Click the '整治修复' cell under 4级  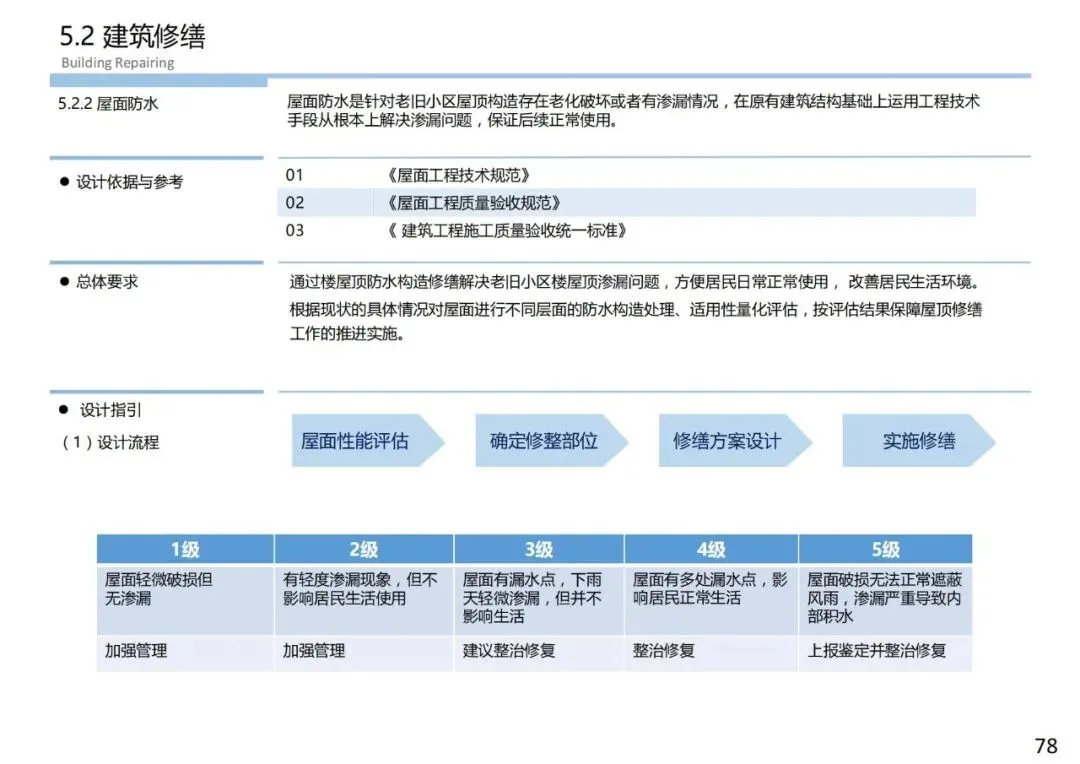(712, 652)
